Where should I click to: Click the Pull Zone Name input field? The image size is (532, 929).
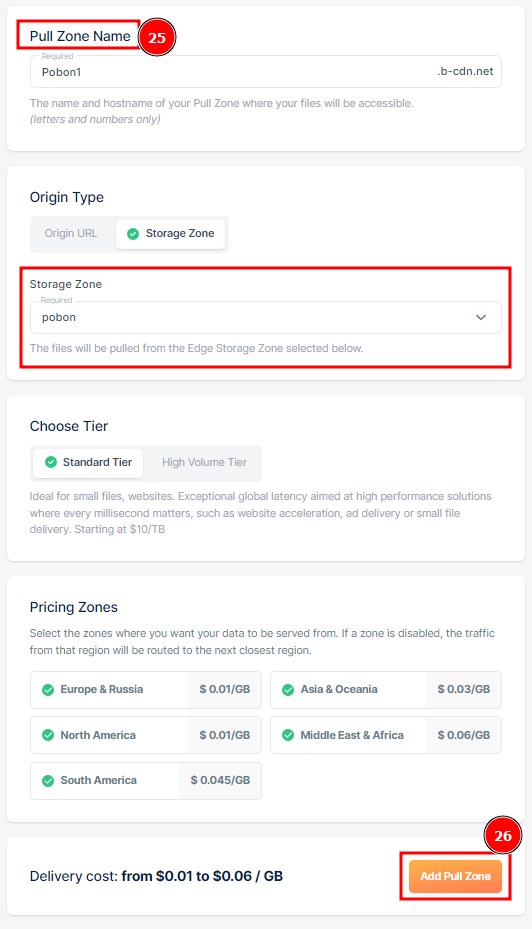(265, 72)
